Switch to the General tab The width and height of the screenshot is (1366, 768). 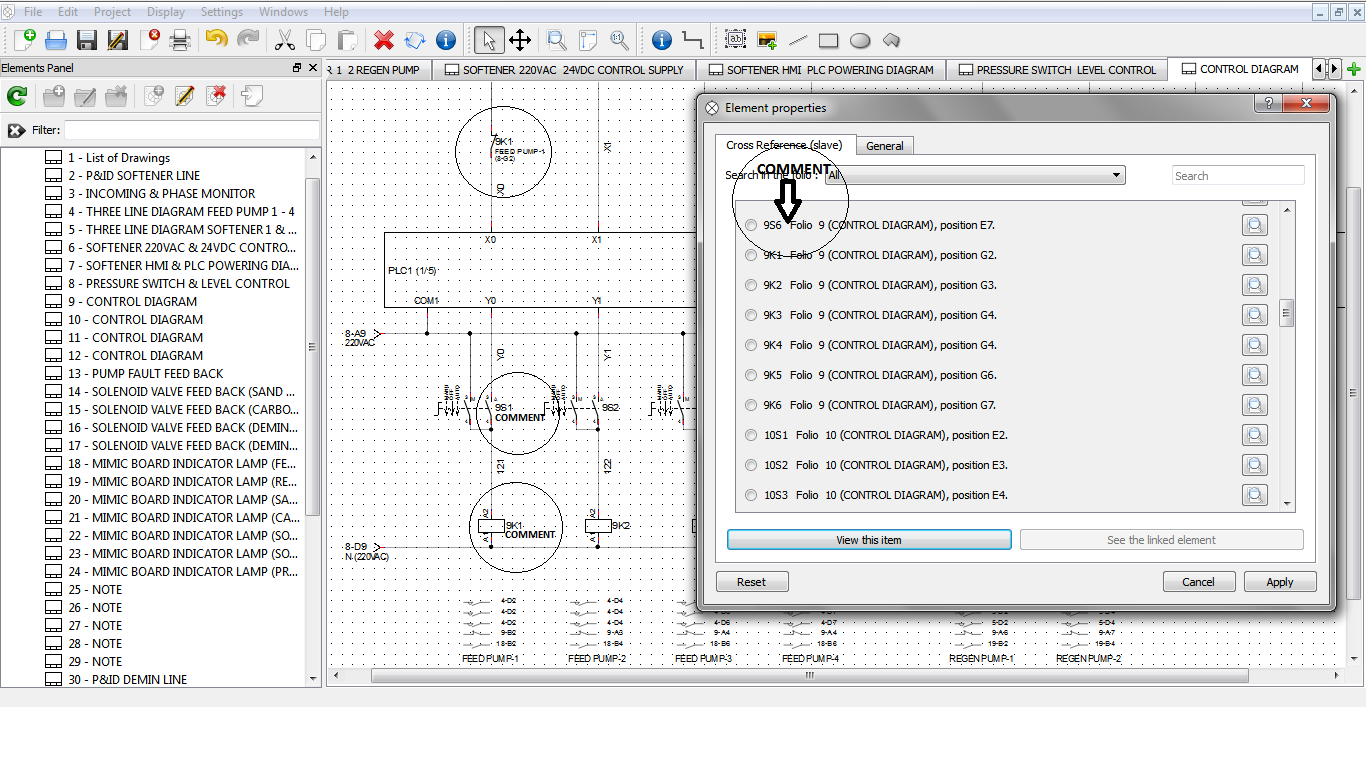pyautogui.click(x=884, y=146)
